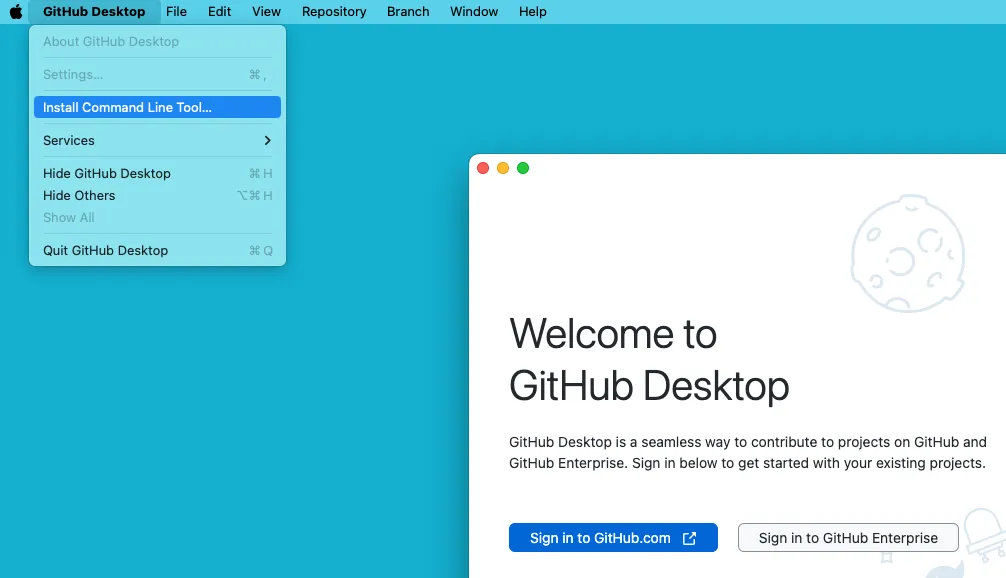
Task: Open the Help menu
Action: 532,12
